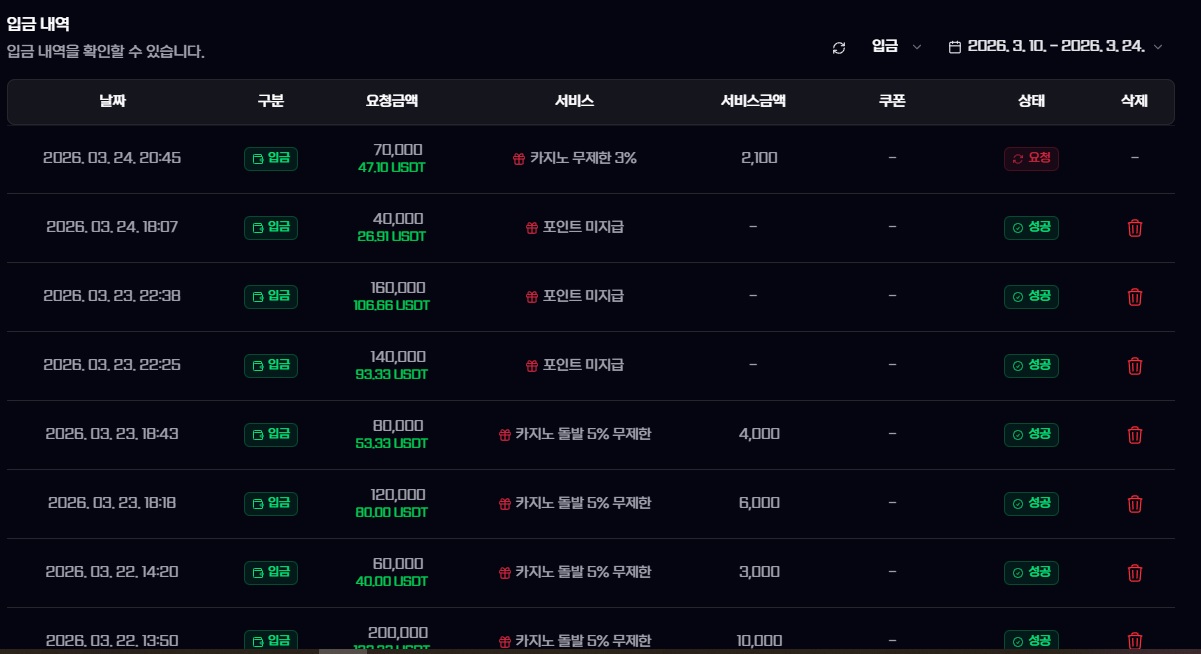The height and width of the screenshot is (654, 1201).
Task: Click the 날짜 column header
Action: click(112, 101)
